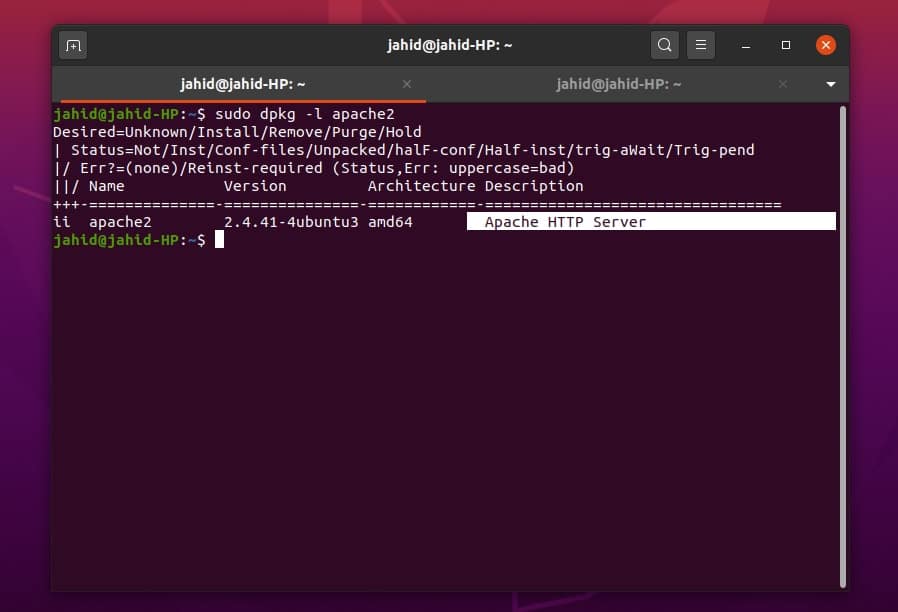Close the second terminal tab
The height and width of the screenshot is (612, 898).
(782, 84)
